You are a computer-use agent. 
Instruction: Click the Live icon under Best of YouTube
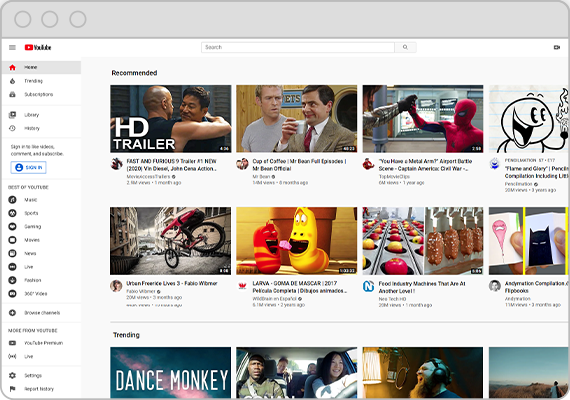click(x=12, y=267)
